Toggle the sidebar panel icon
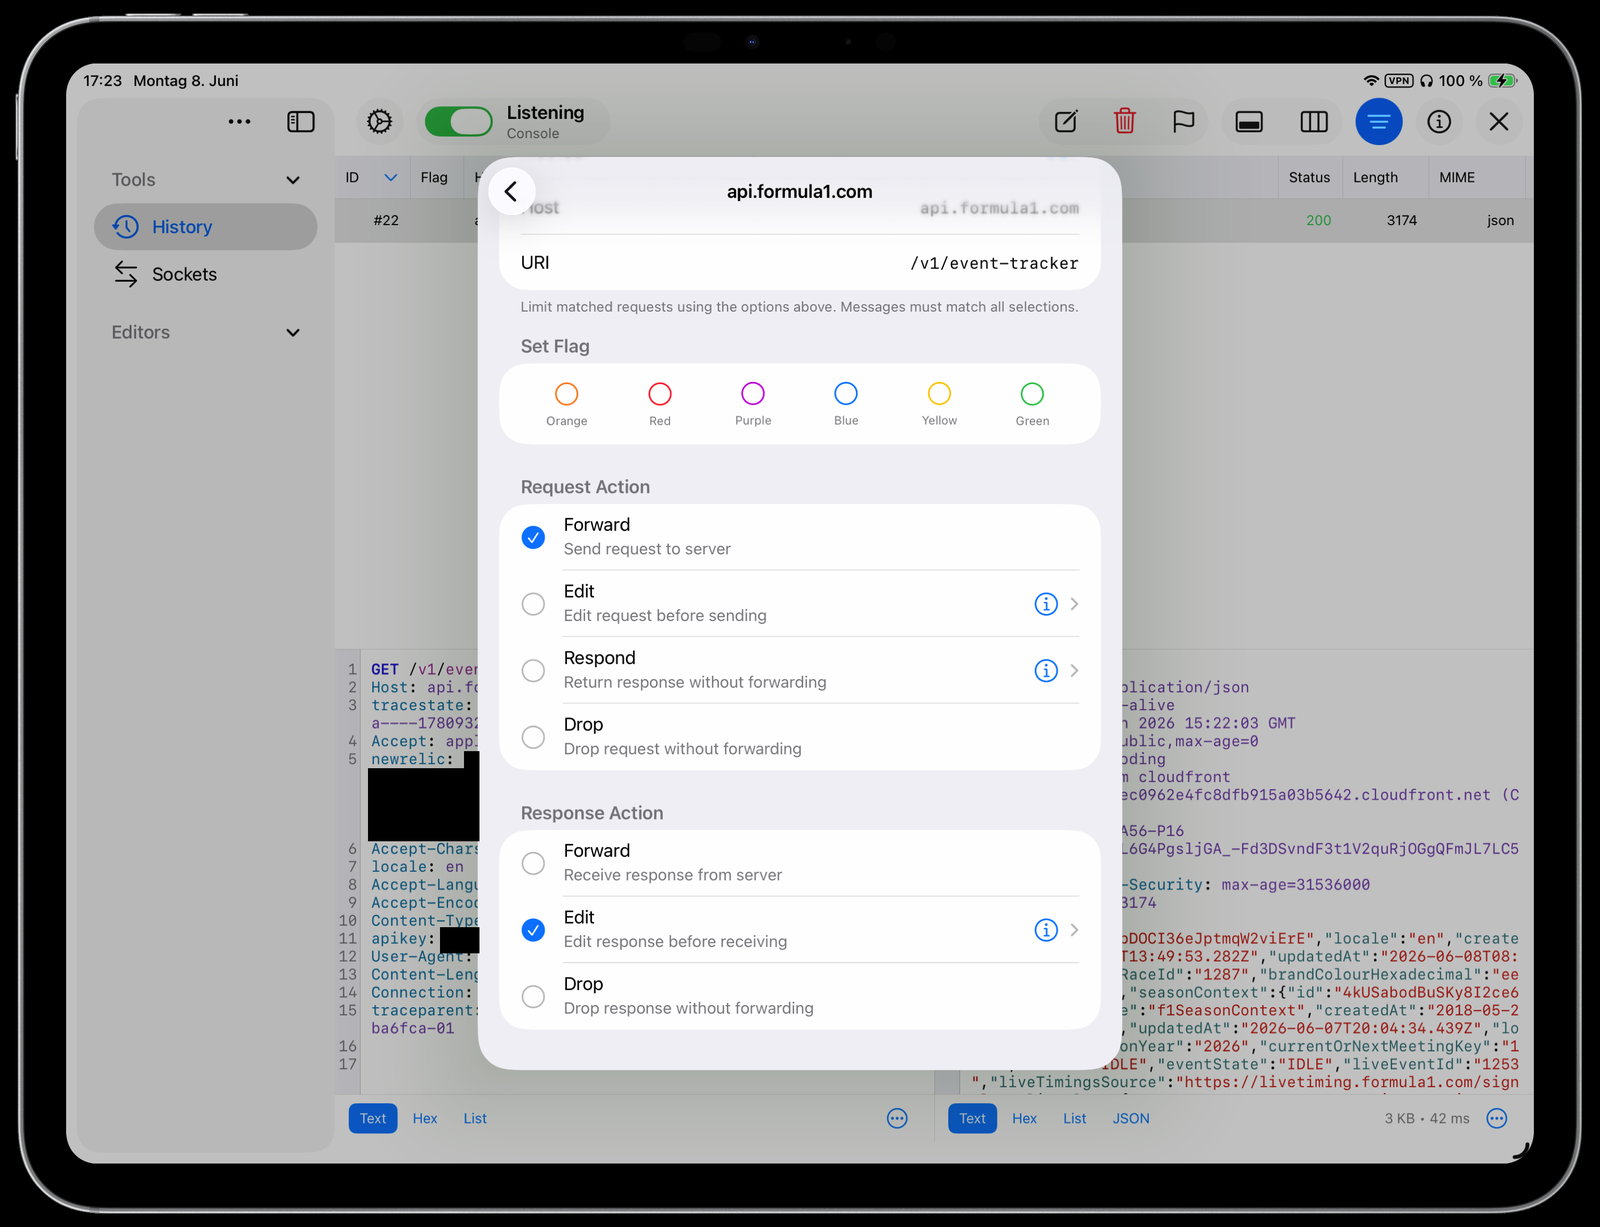The height and width of the screenshot is (1227, 1600). click(x=301, y=122)
